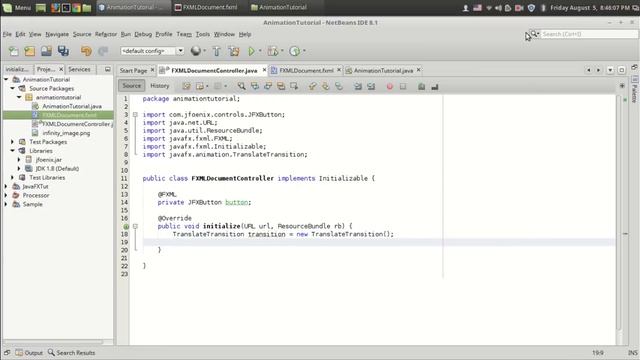
Task: Collapse the Source Packages node
Action: (x=13, y=88)
